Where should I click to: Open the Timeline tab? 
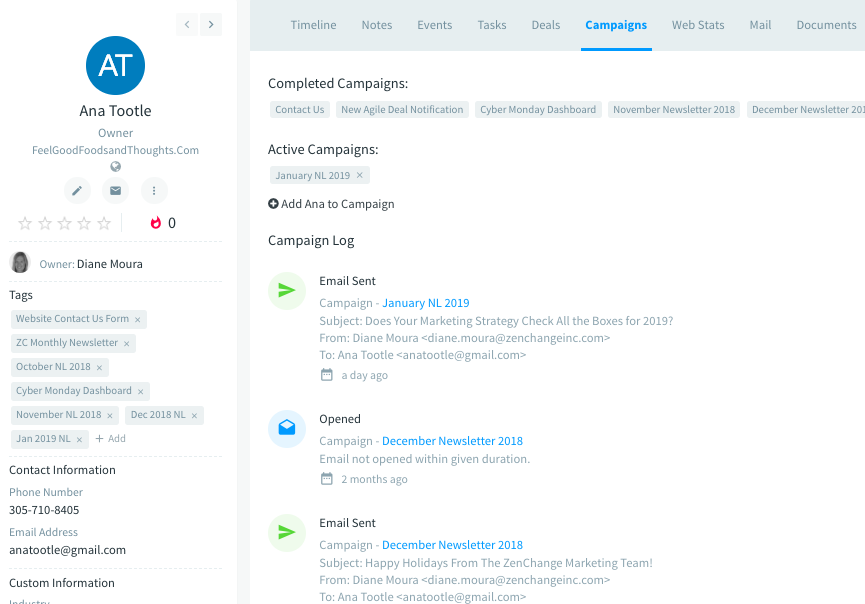pos(313,25)
